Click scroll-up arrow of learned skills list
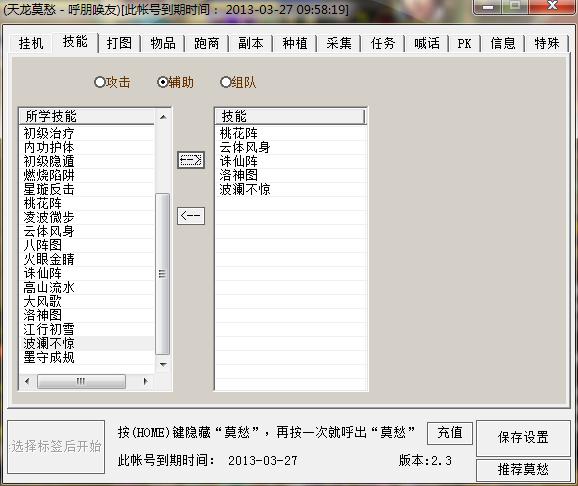The image size is (578, 486). (163, 117)
